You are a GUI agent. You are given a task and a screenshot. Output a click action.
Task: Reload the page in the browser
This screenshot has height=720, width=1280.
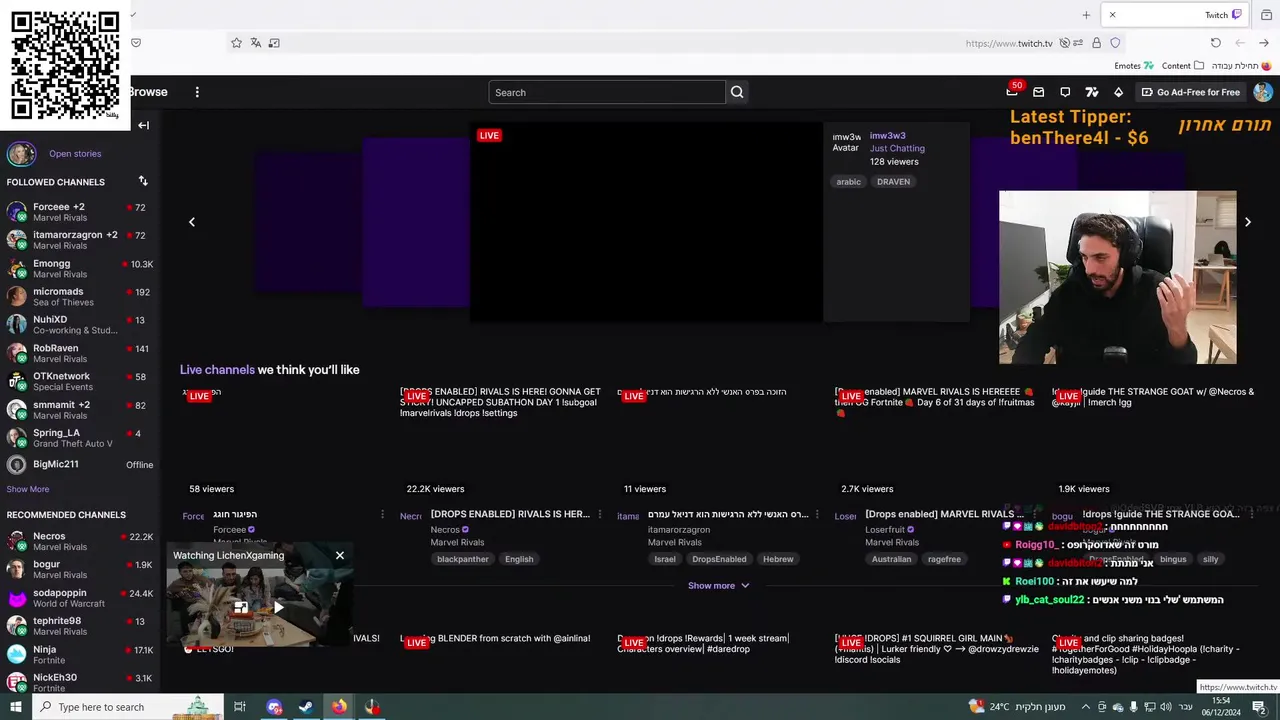click(1215, 43)
